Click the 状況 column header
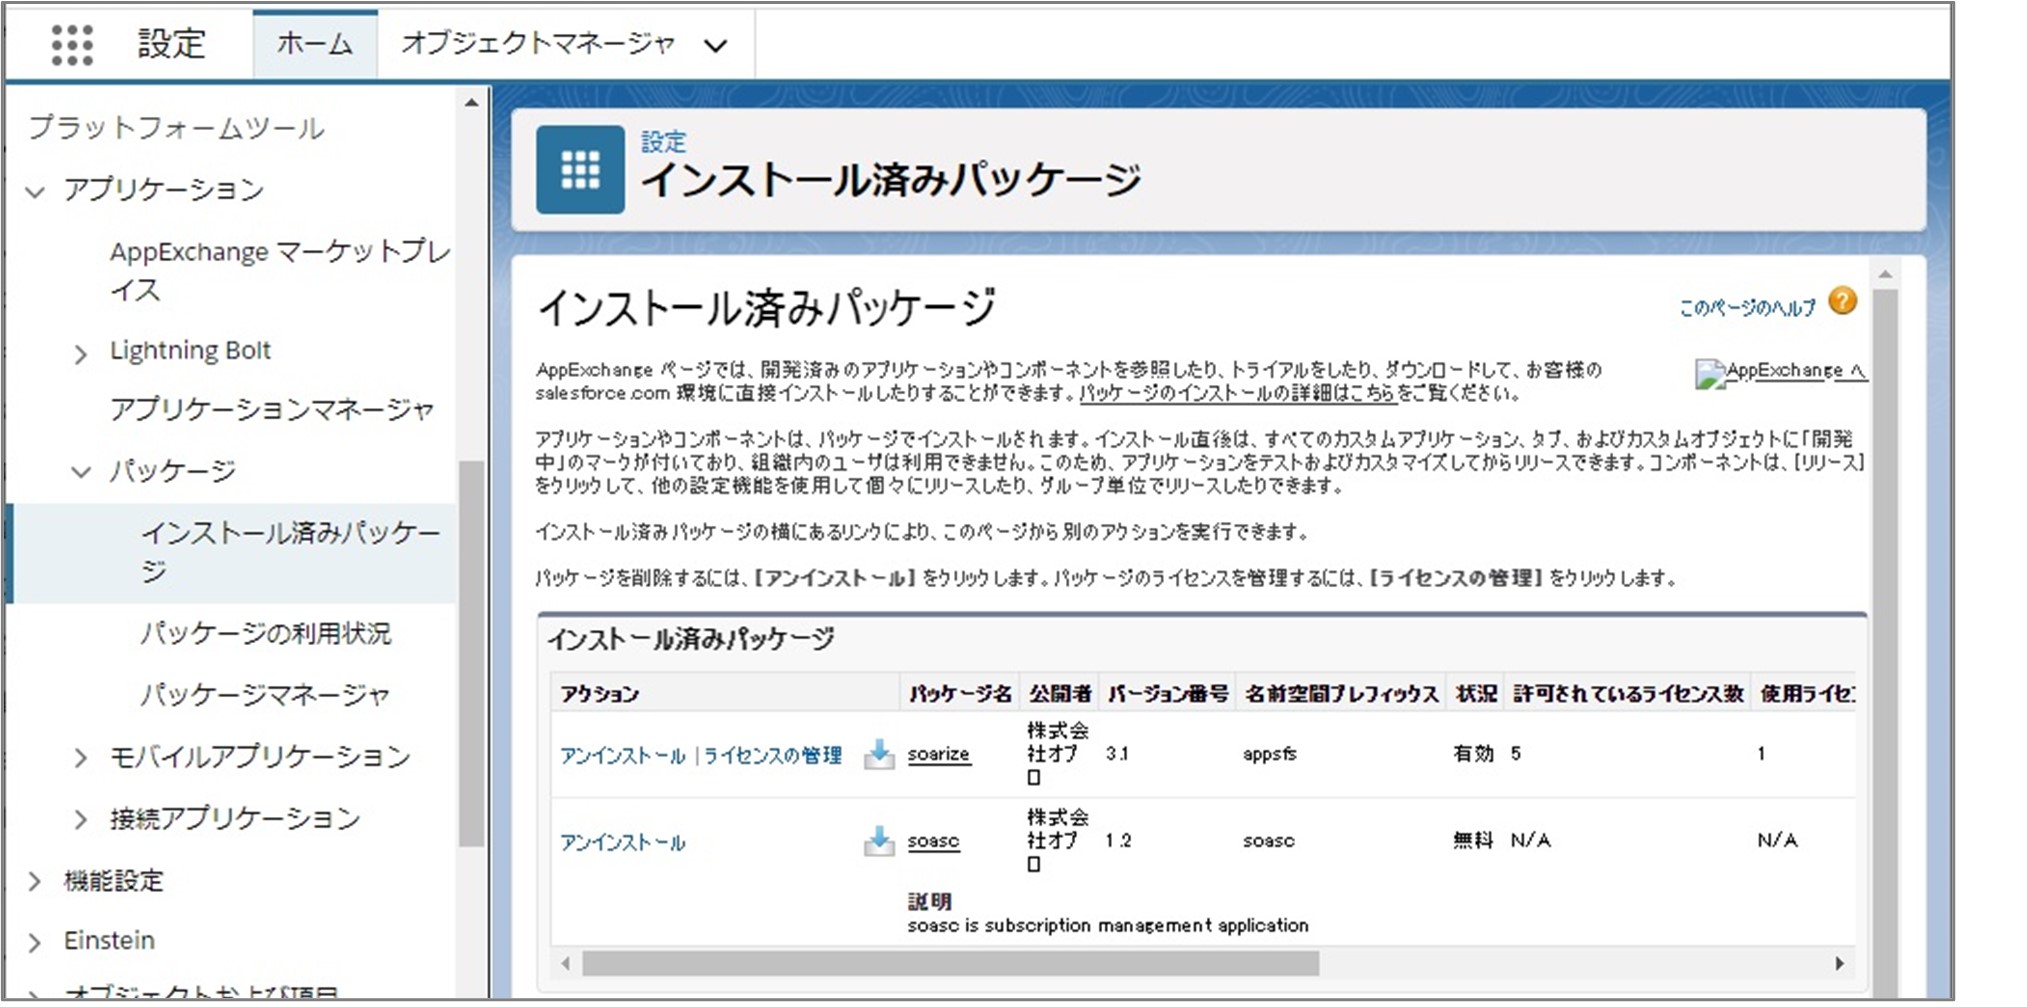Screen dimensions: 2027x1007 (x=1476, y=693)
